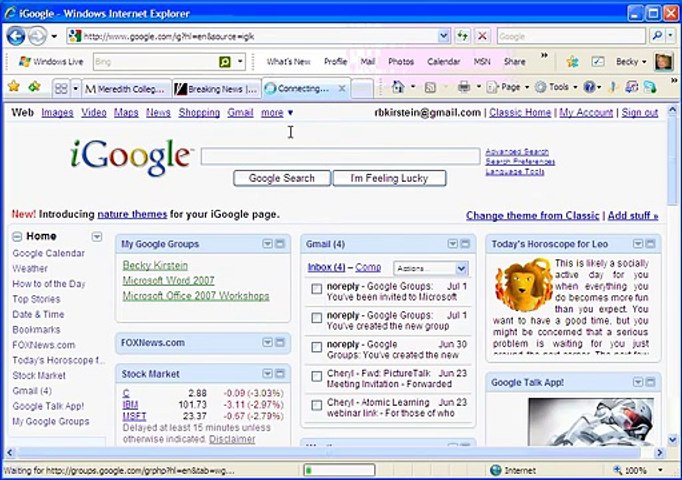The height and width of the screenshot is (480, 682).
Task: Open the Quick Tabs grid icon
Action: click(x=61, y=89)
